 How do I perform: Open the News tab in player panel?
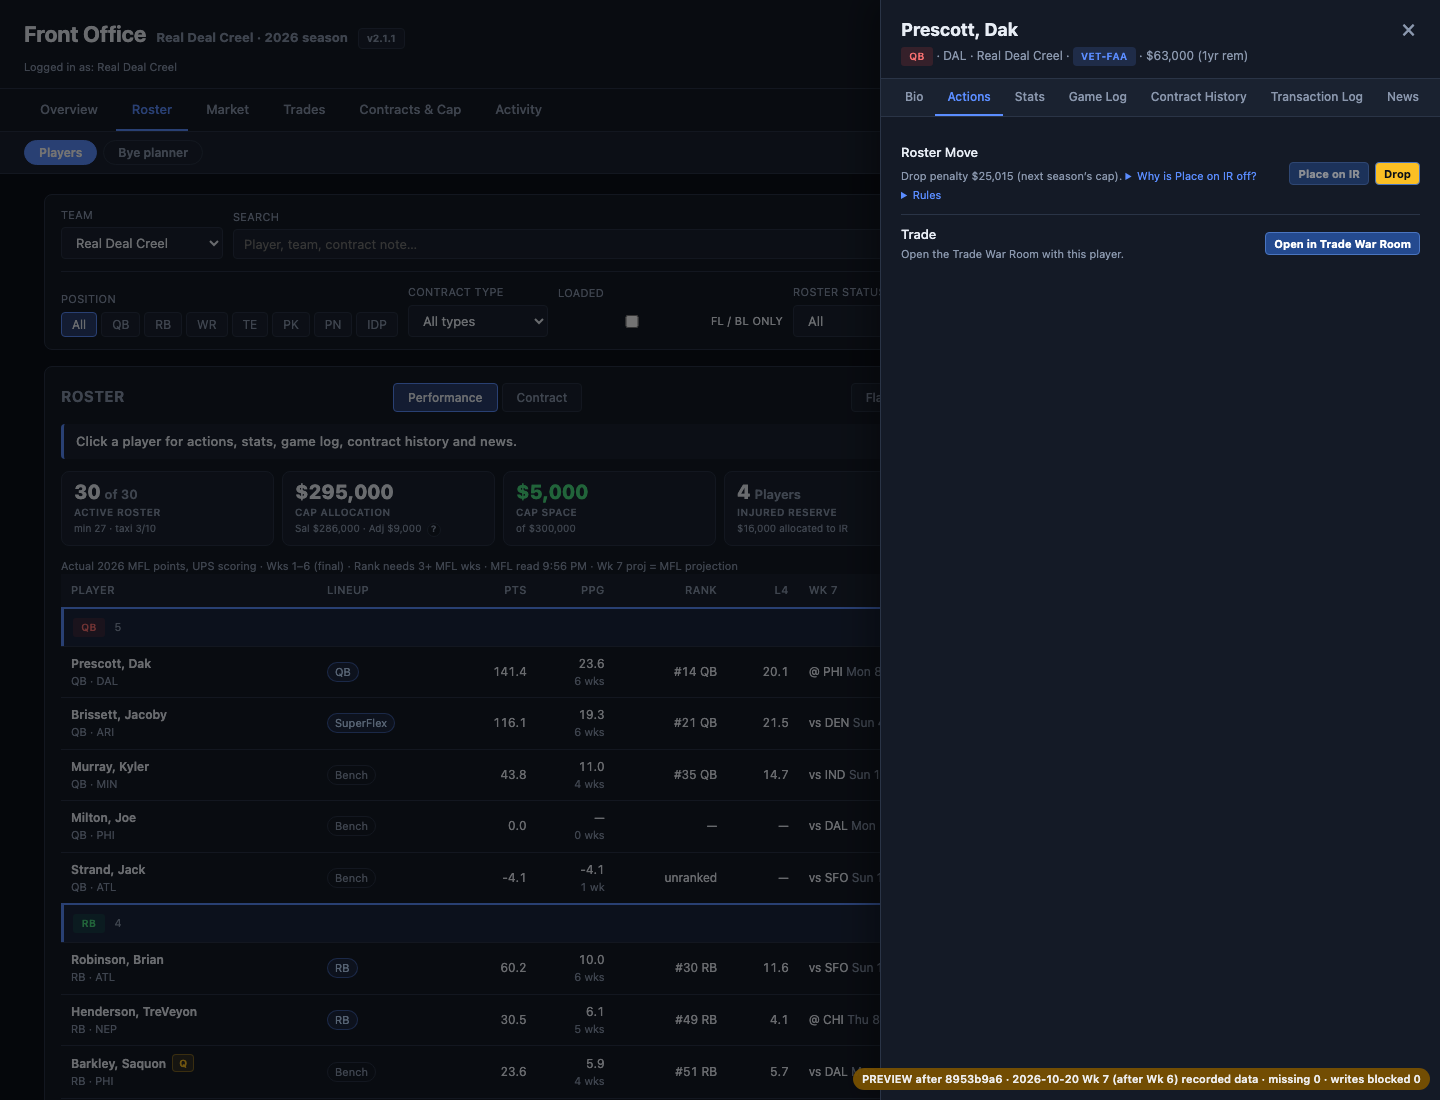point(1403,97)
